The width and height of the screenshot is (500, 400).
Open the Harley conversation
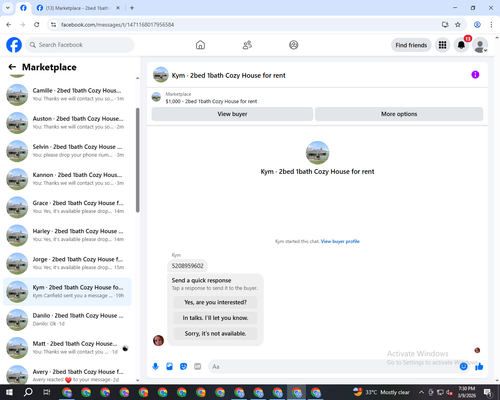[67, 235]
